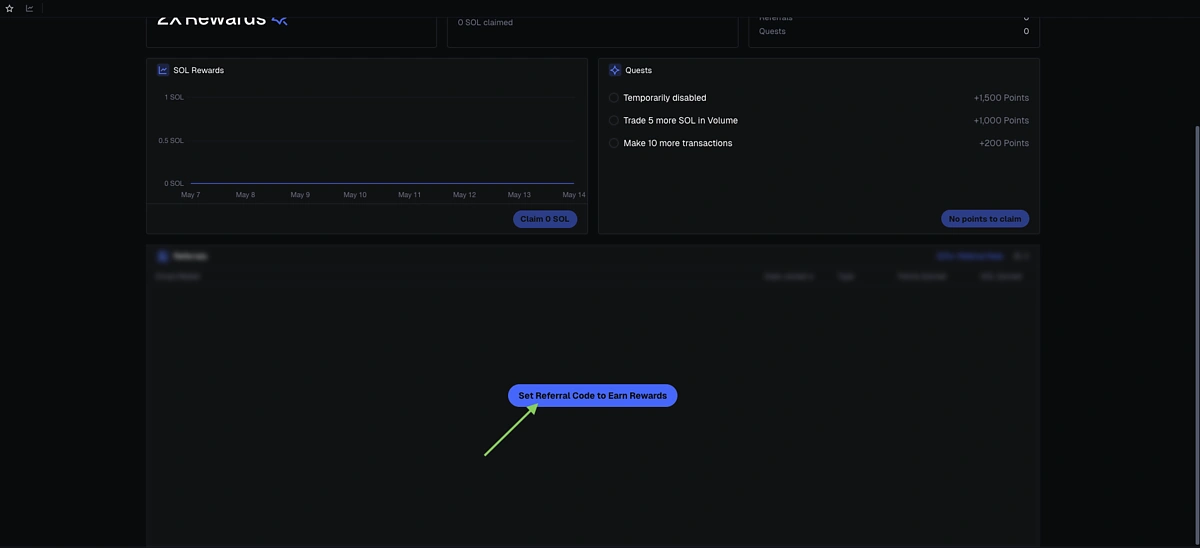Click the Quests panel title
Image resolution: width=1200 pixels, height=548 pixels.
click(638, 70)
